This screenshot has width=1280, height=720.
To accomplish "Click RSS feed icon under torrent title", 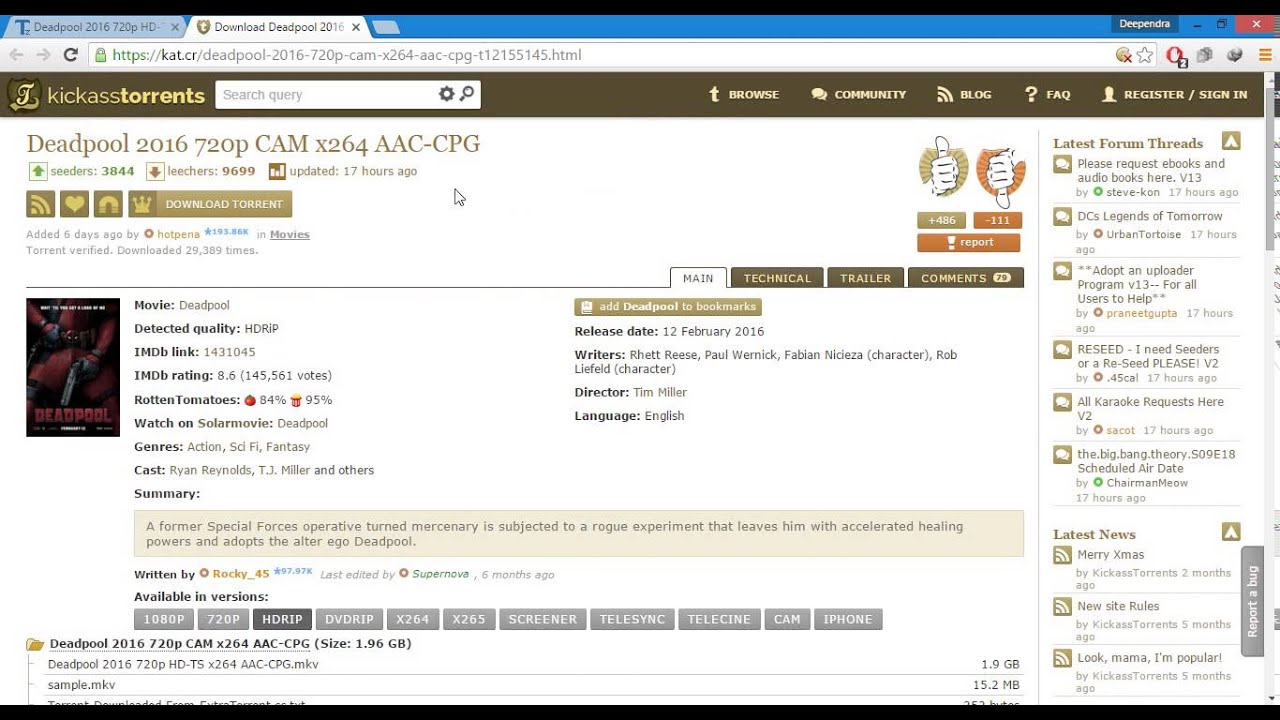I will point(40,204).
